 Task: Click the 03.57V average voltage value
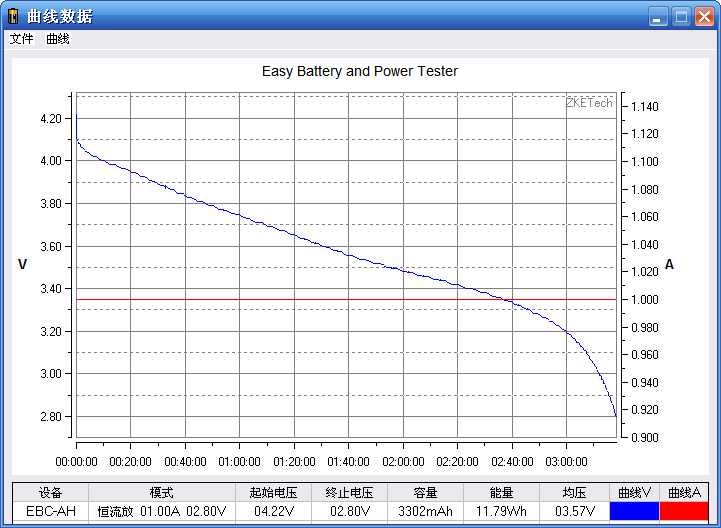click(575, 511)
